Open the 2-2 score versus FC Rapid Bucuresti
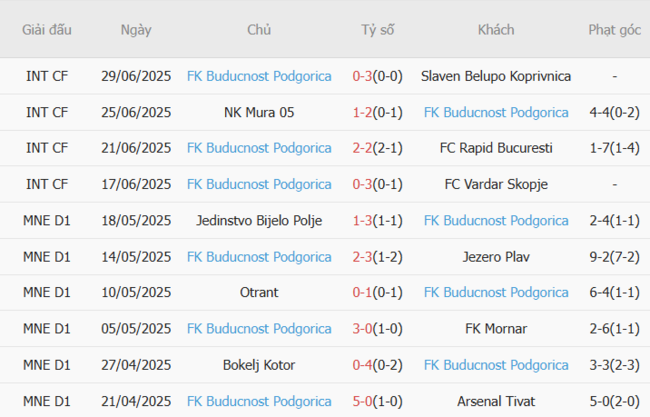The height and width of the screenshot is (417, 650). (x=377, y=148)
